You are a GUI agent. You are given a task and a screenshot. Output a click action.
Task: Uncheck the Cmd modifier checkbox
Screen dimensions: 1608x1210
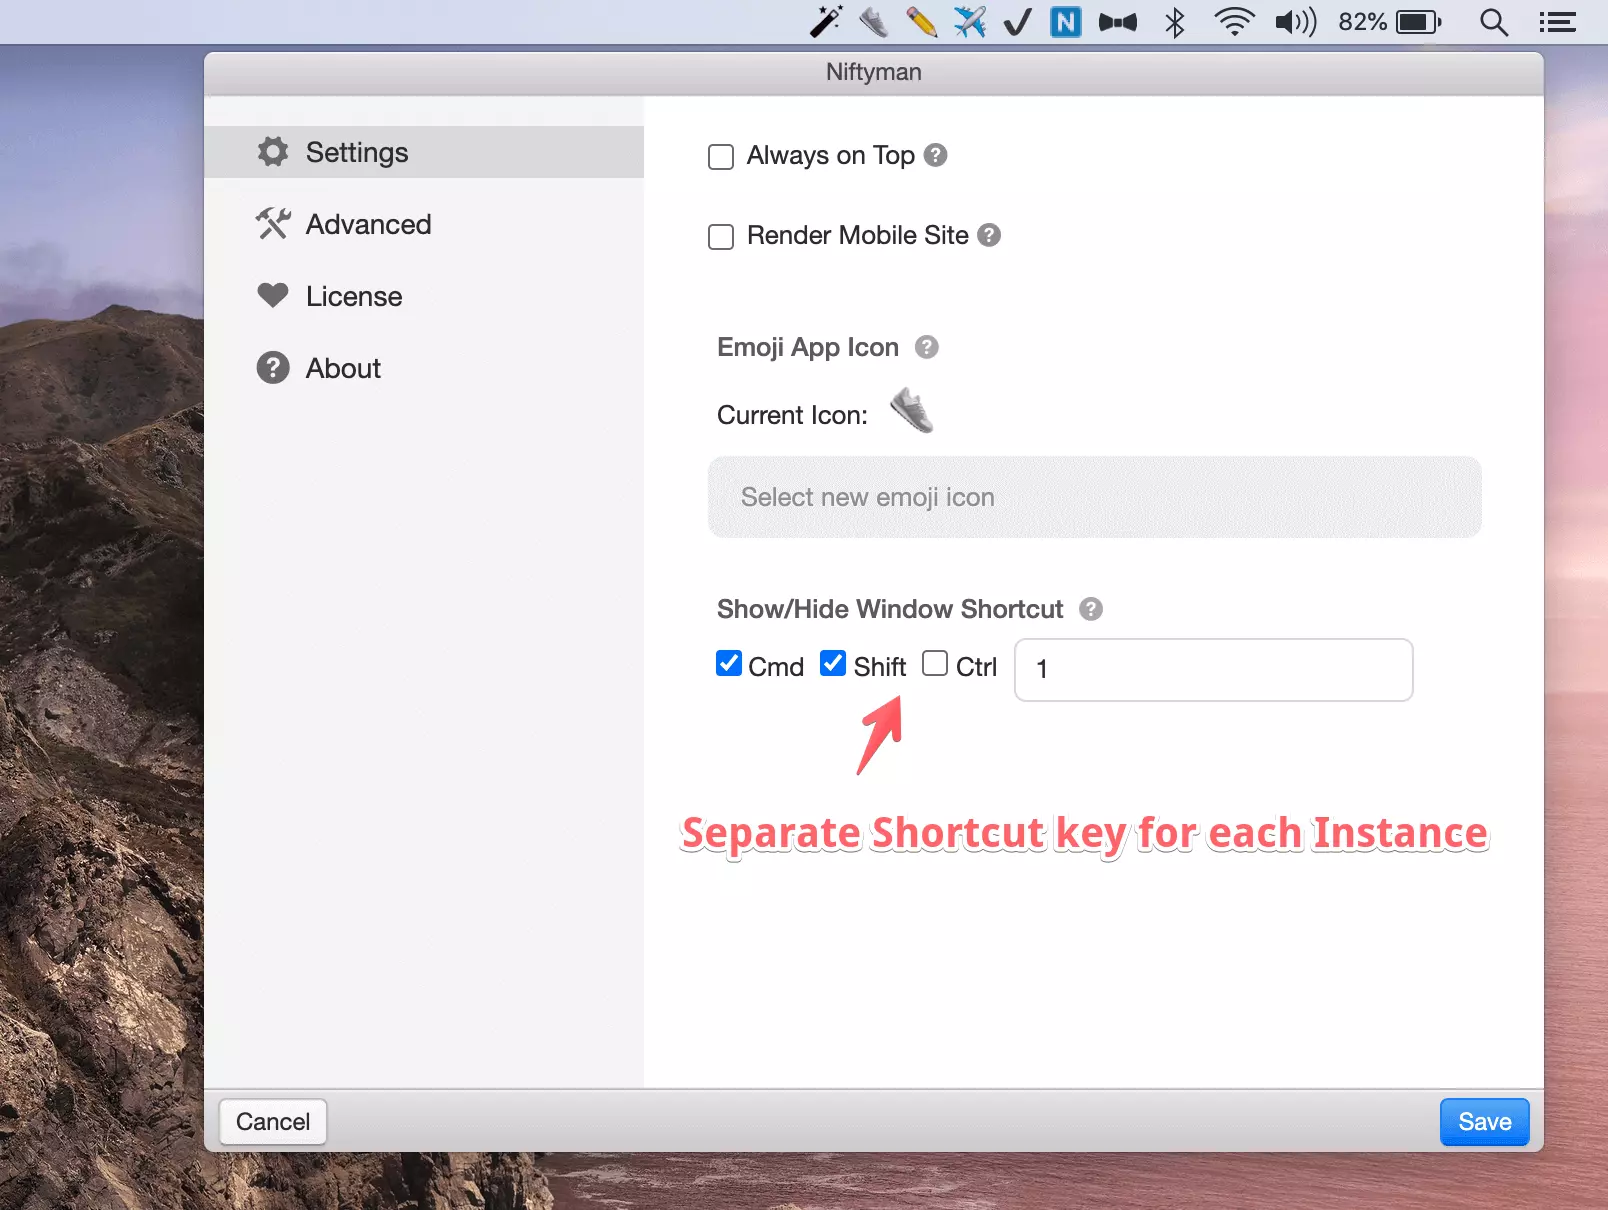point(728,663)
